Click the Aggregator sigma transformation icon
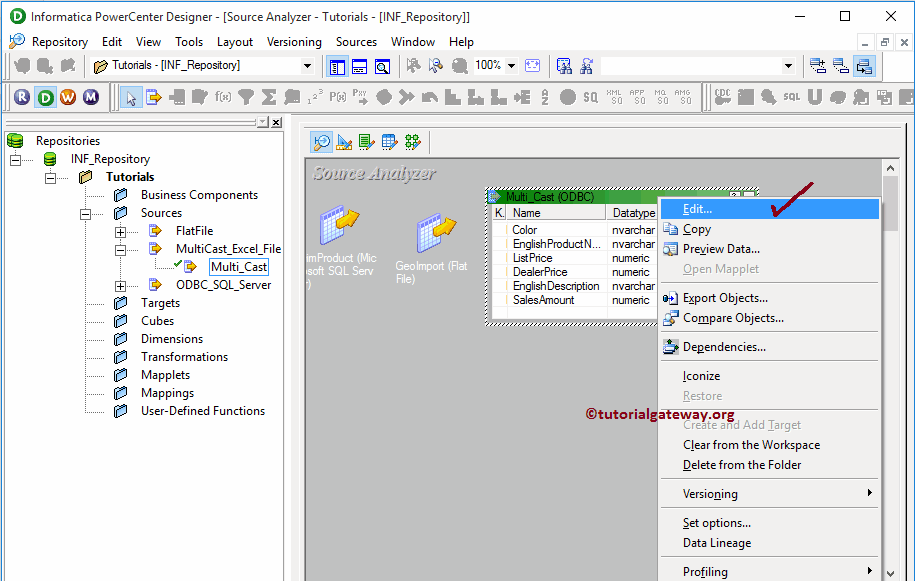 coord(270,97)
